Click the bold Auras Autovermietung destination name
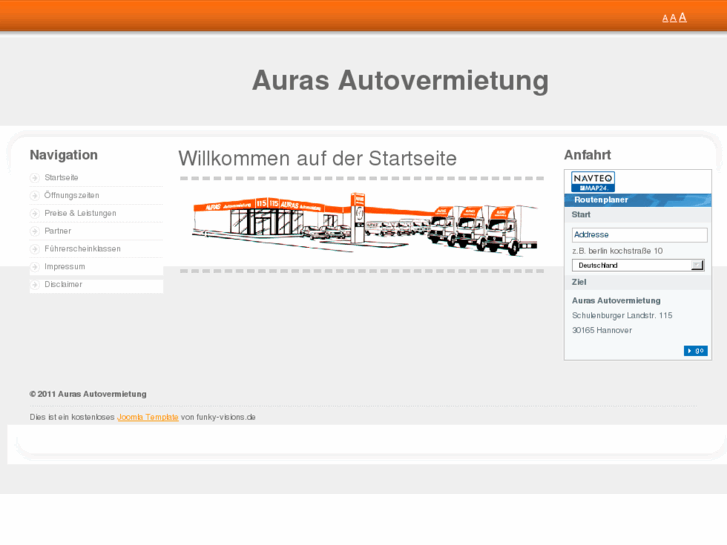 tap(616, 301)
